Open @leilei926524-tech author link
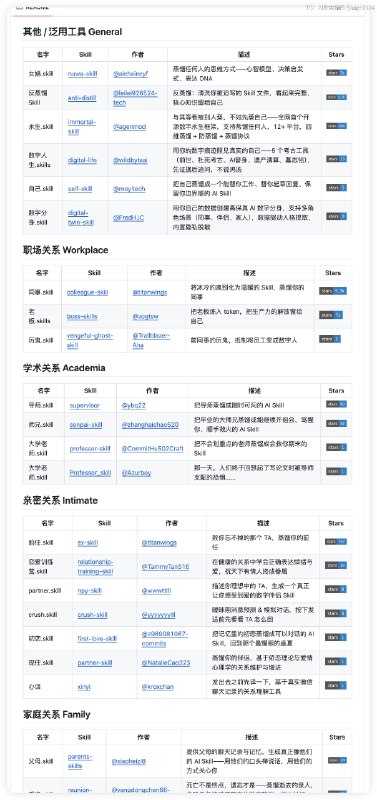Screen dimensions: 377x800 (135, 98)
